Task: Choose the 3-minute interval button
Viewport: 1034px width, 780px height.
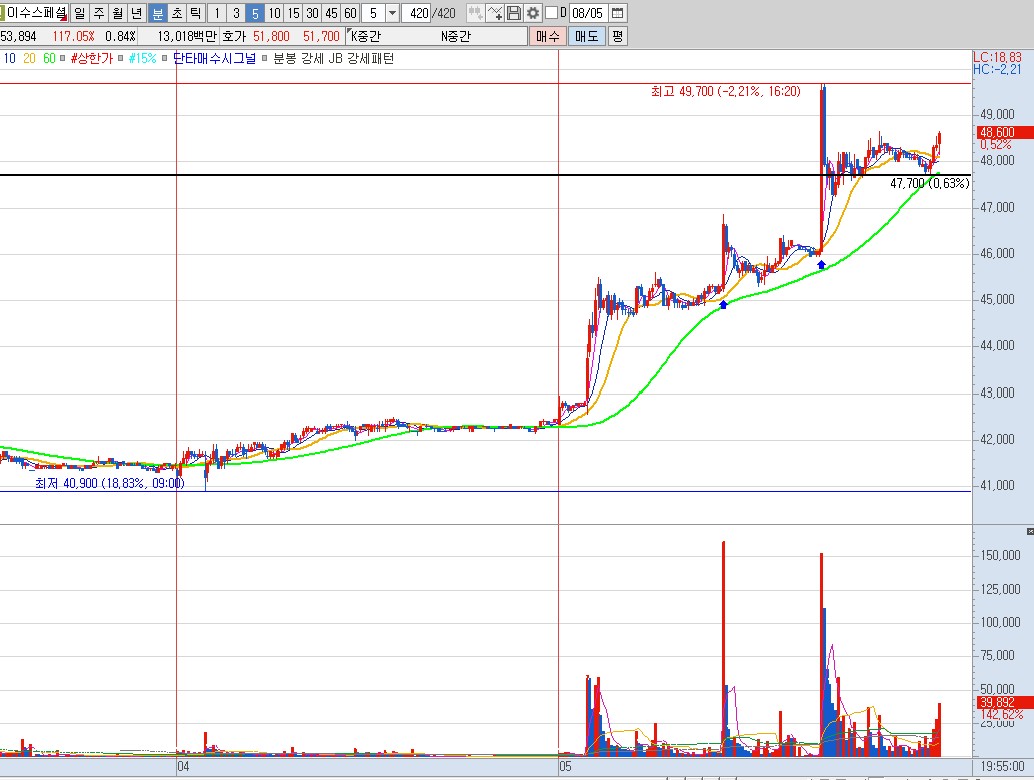Action: tap(236, 13)
